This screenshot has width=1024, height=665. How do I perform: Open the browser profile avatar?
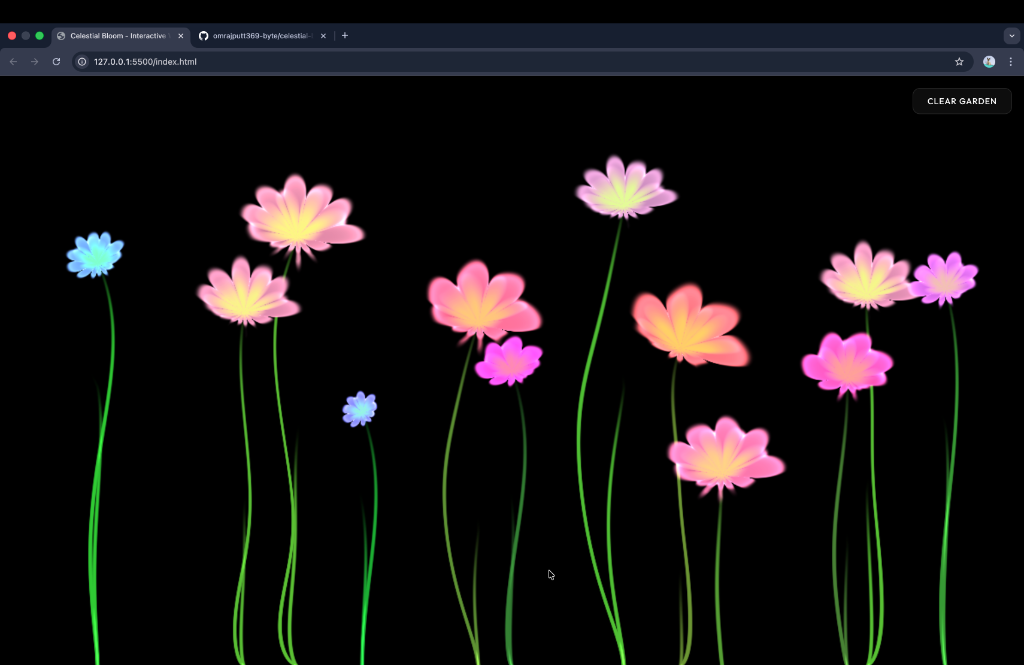(x=988, y=61)
